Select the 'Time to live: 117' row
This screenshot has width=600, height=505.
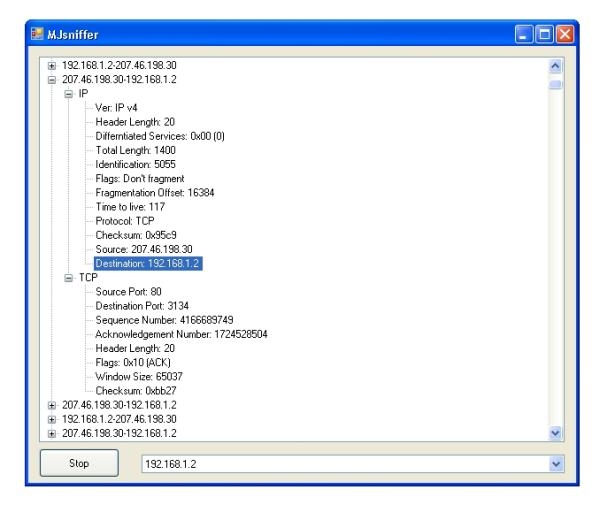pos(130,207)
